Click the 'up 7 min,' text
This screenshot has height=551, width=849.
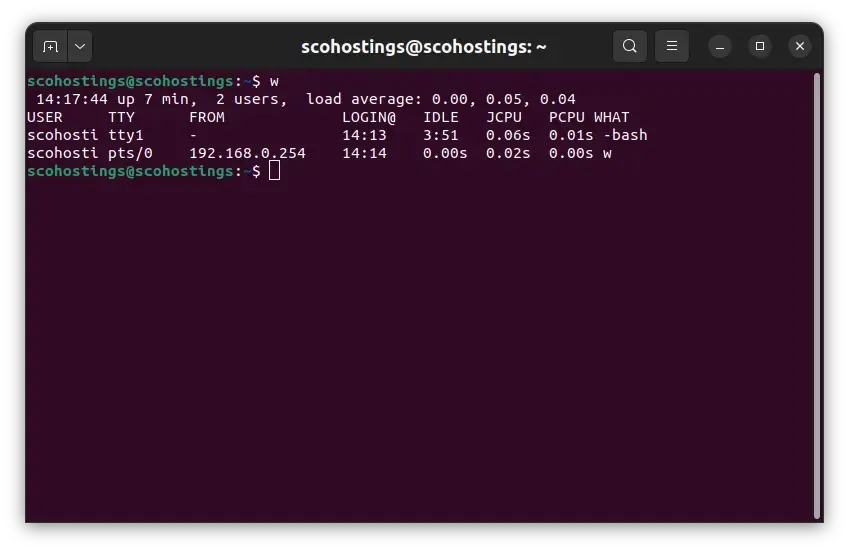157,99
